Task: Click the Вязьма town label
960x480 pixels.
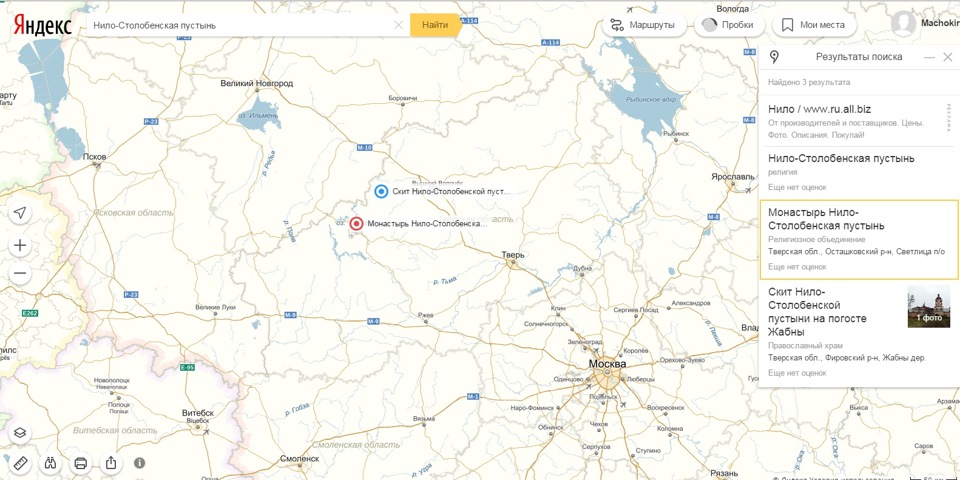Action: 423,419
